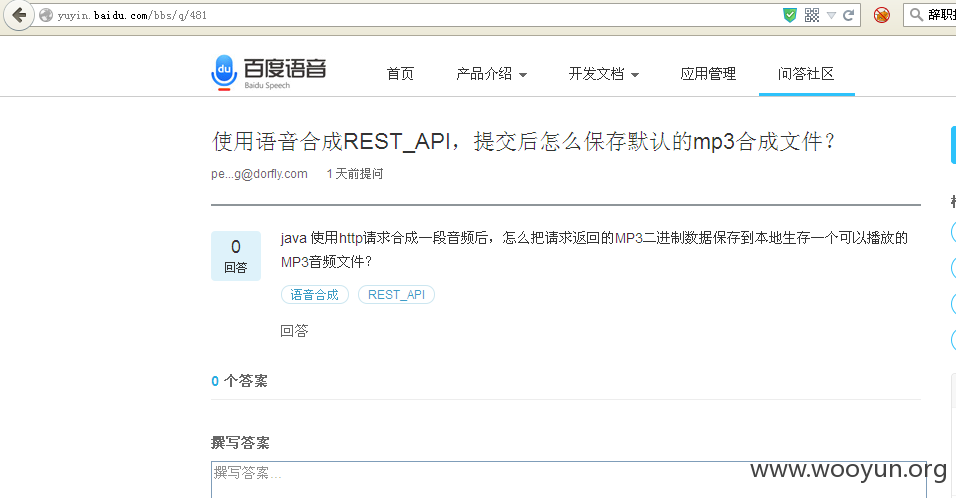Open the QR code icon in address bar
Image resolution: width=956 pixels, height=498 pixels.
812,15
